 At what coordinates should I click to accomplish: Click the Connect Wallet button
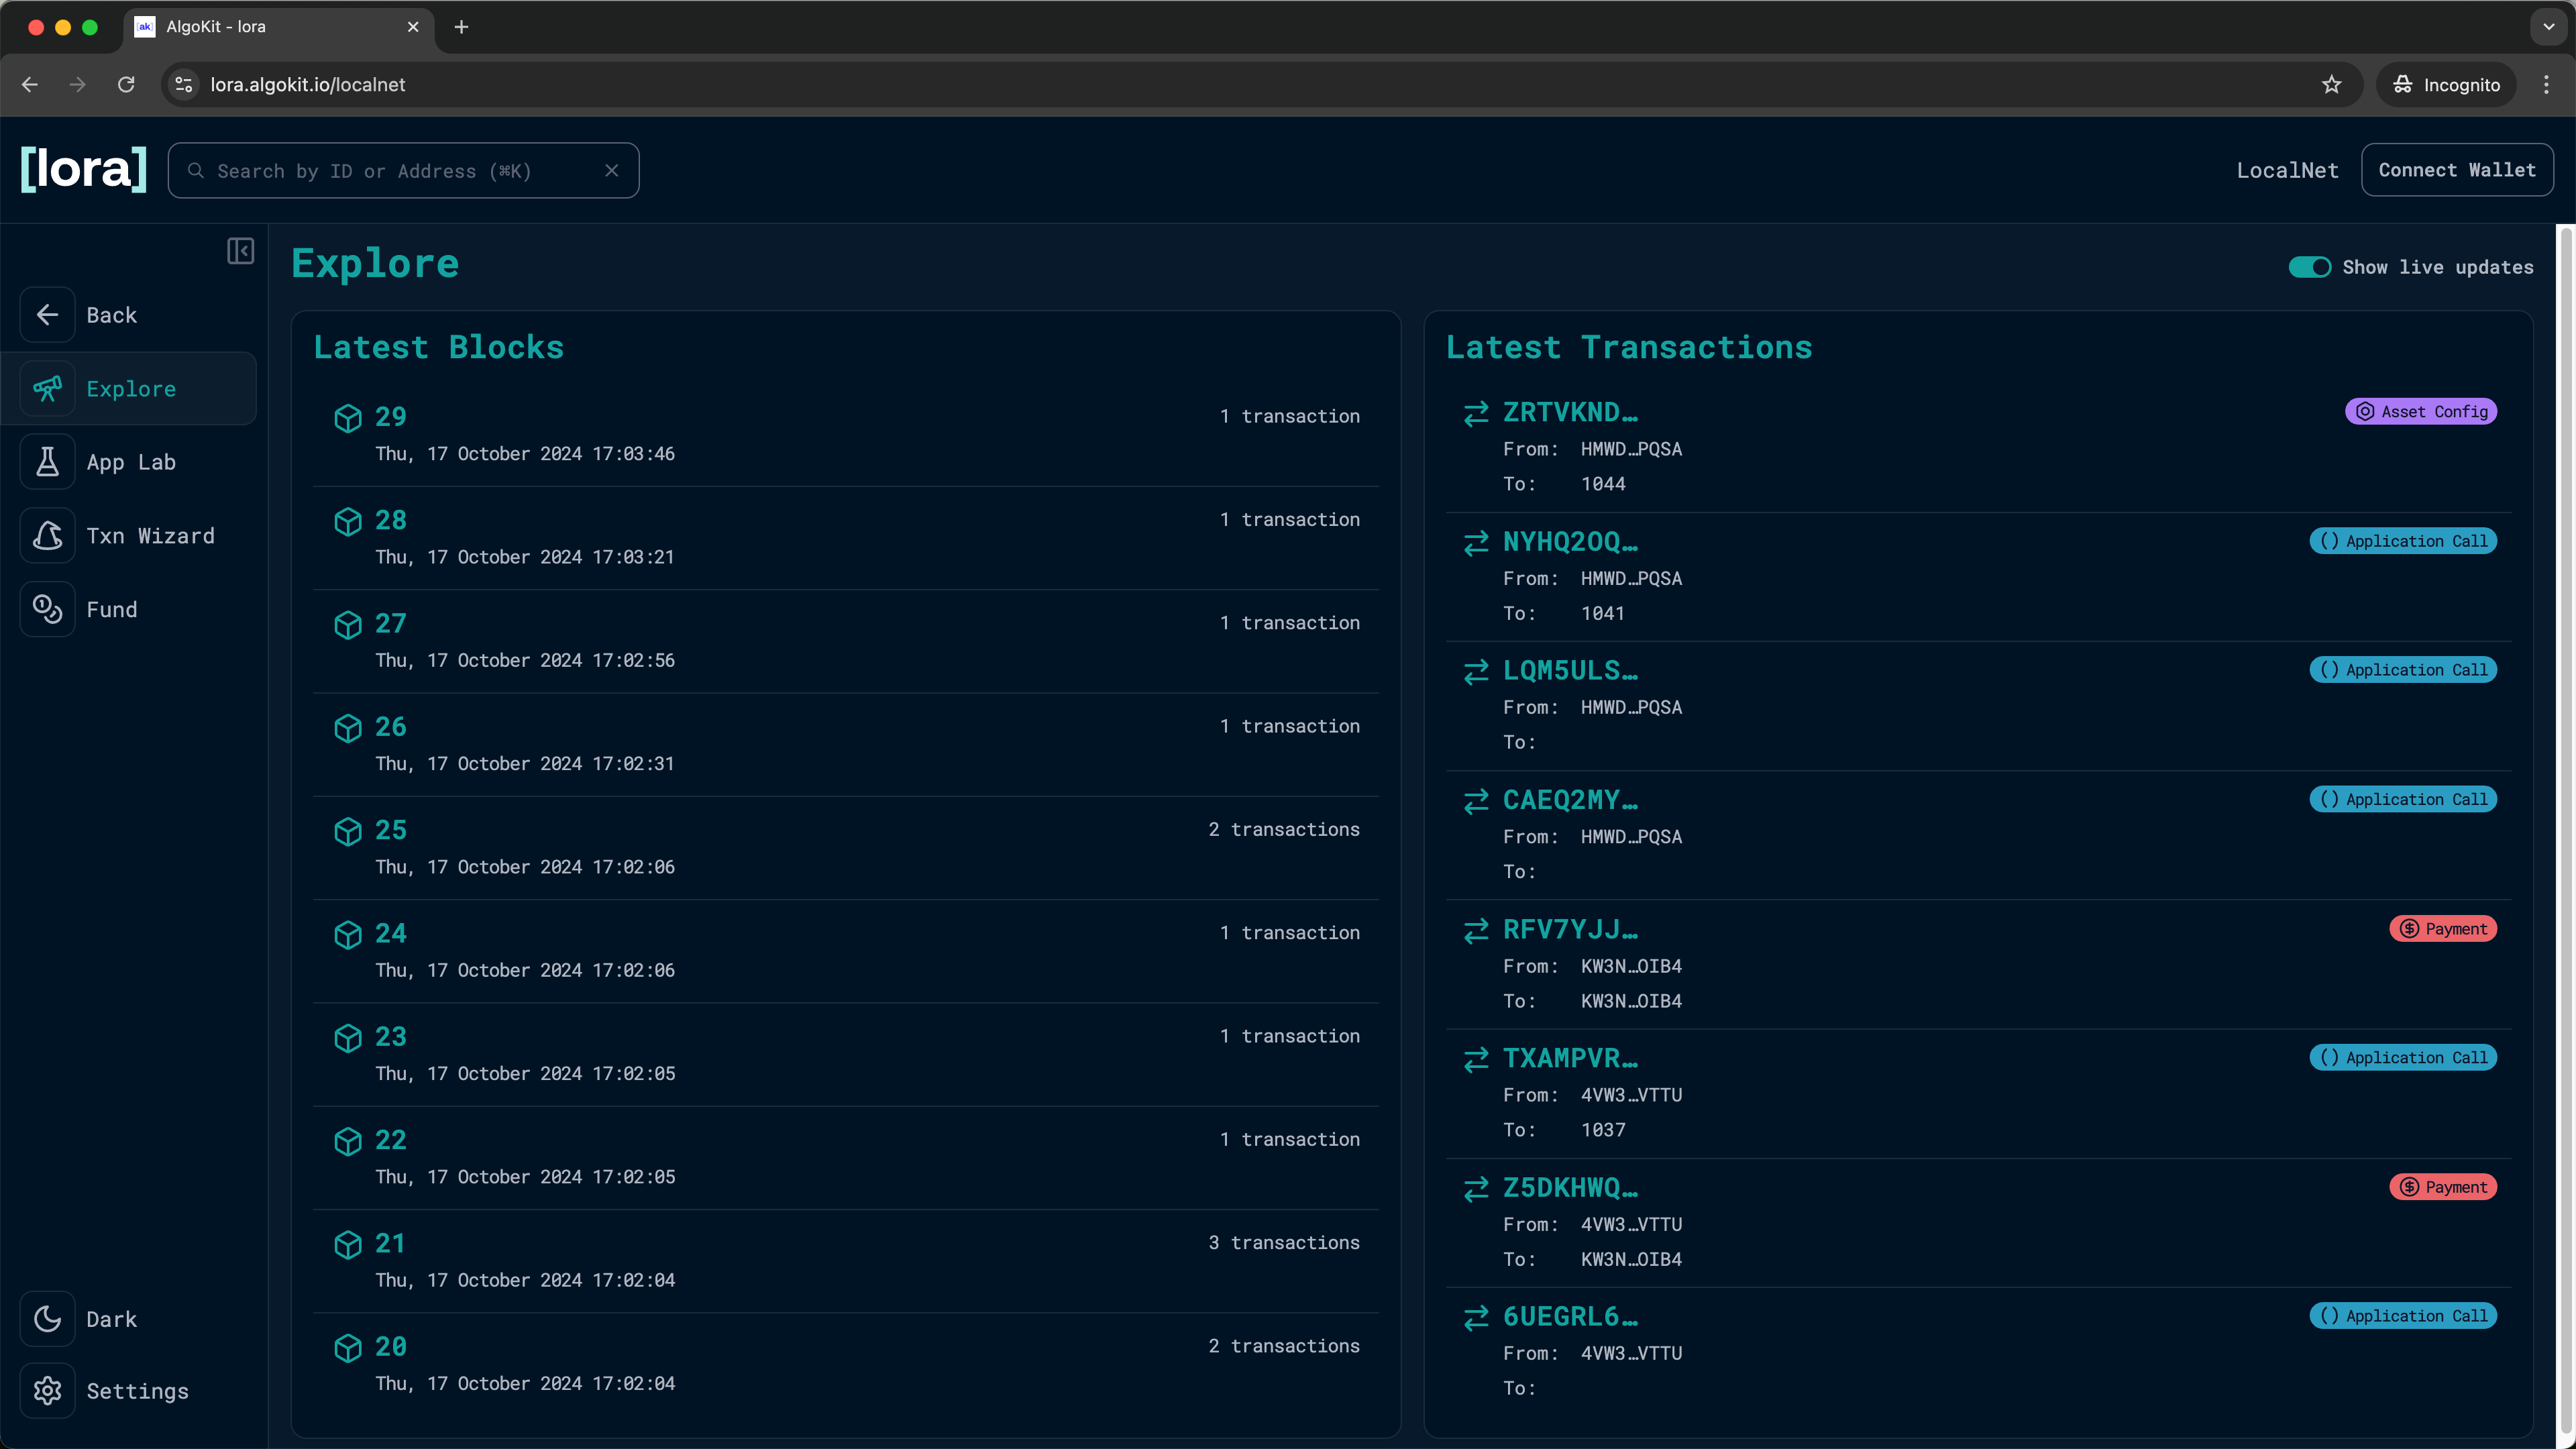click(x=2456, y=170)
